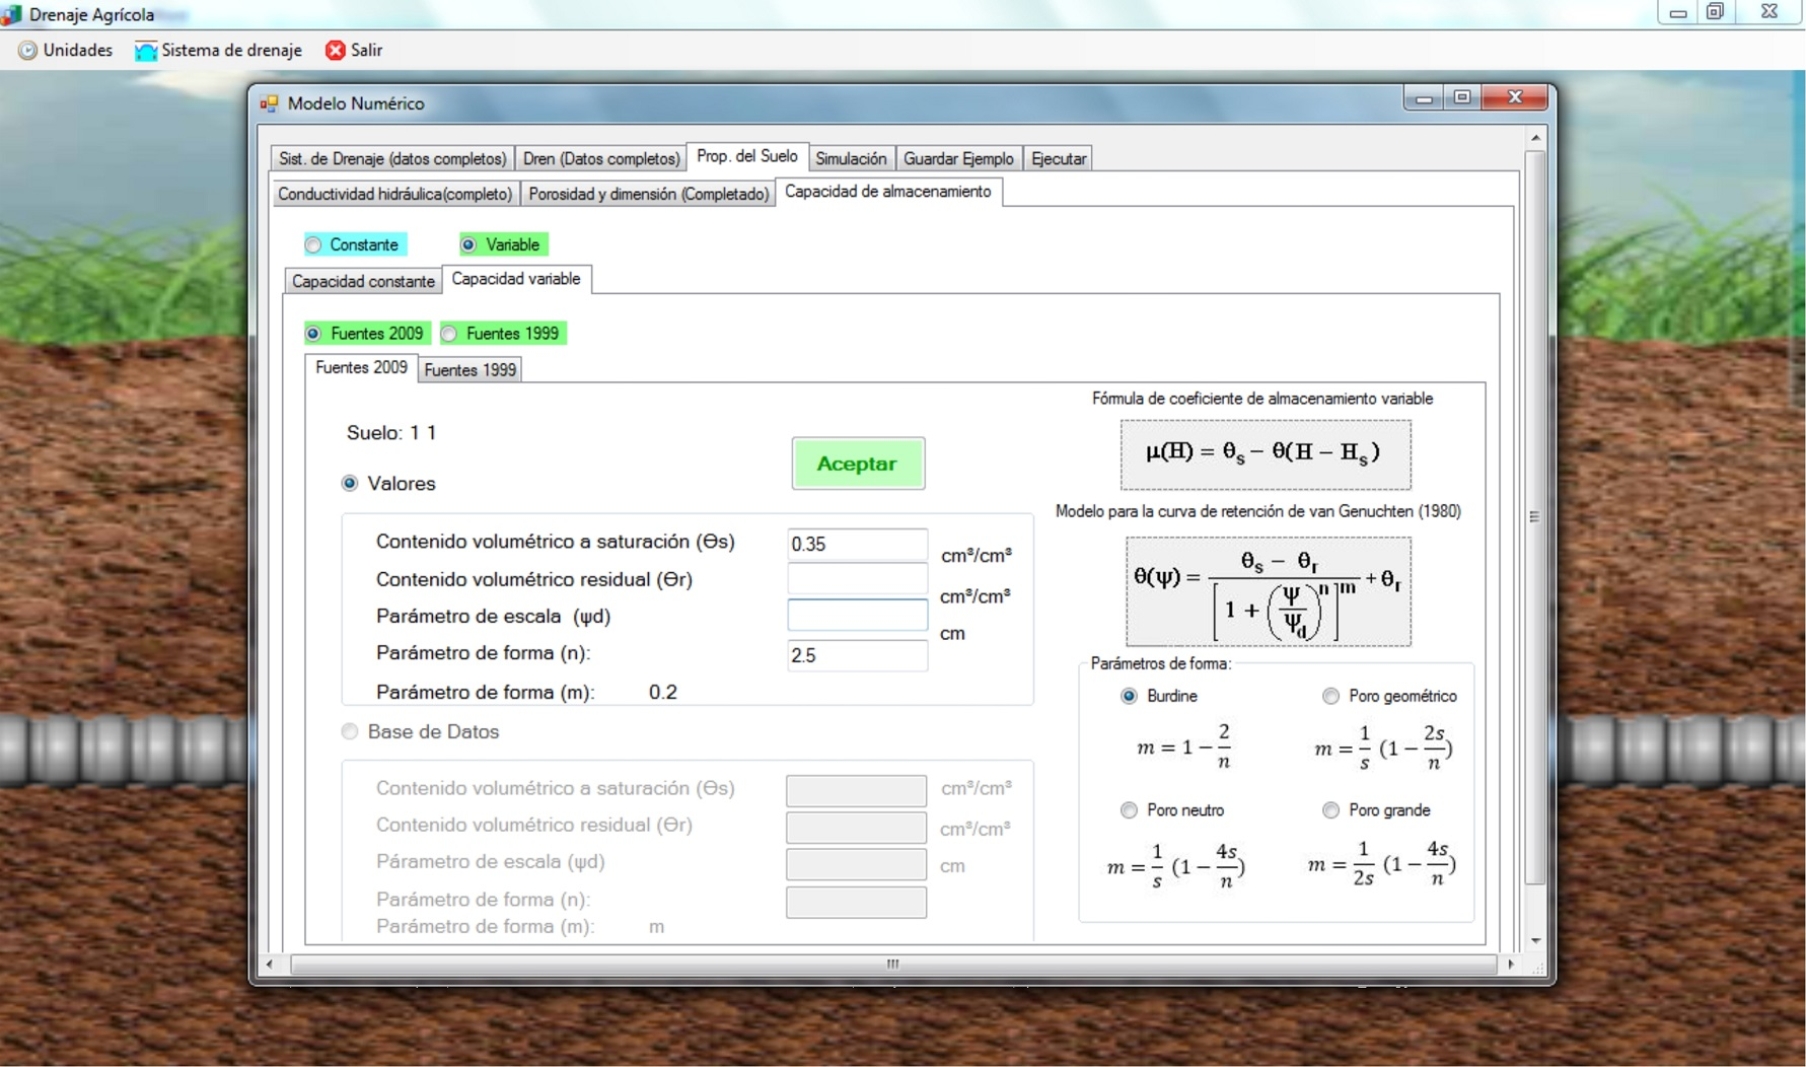Click the Unidades toolbar icon
The image size is (1806, 1067).
(x=28, y=50)
